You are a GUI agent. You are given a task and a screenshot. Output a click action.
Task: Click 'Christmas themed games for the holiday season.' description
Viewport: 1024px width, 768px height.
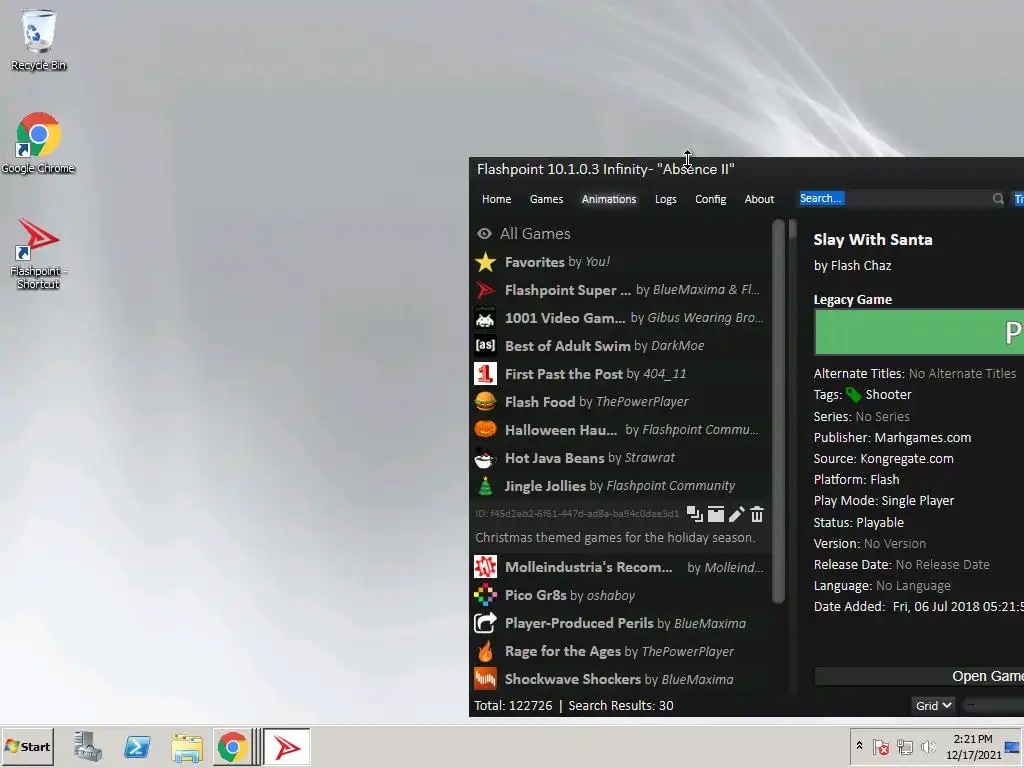615,537
